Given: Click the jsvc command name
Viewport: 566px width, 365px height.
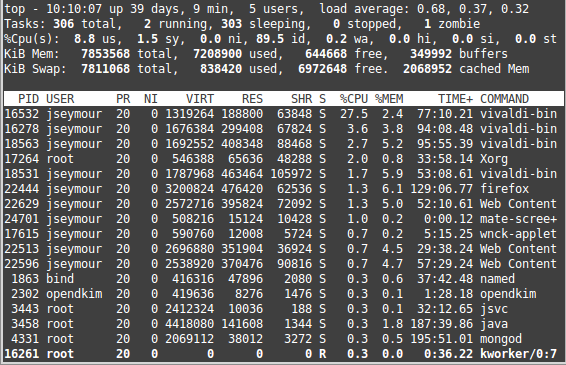Looking at the screenshot, I should click(494, 309).
